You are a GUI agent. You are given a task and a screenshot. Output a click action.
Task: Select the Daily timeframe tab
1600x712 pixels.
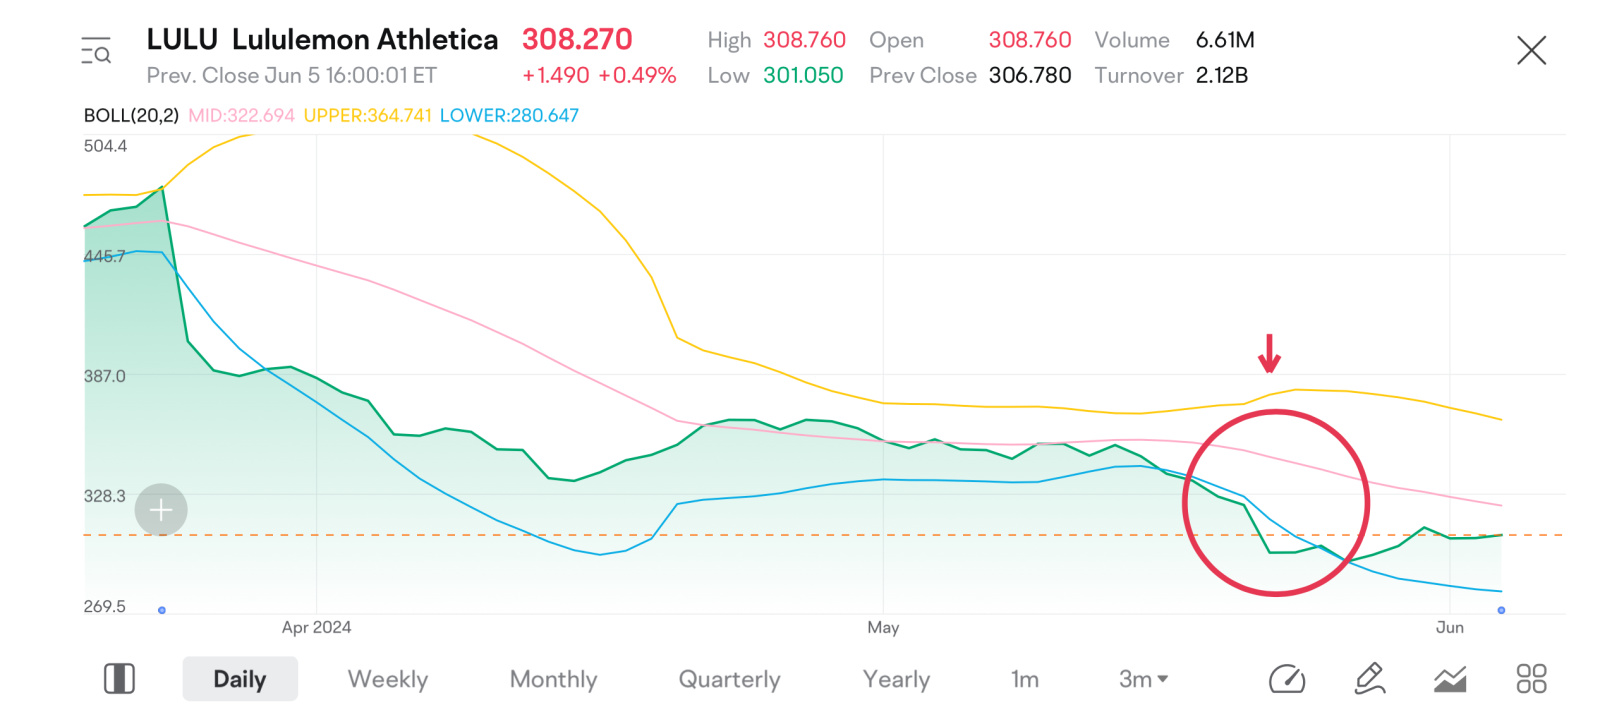click(240, 679)
